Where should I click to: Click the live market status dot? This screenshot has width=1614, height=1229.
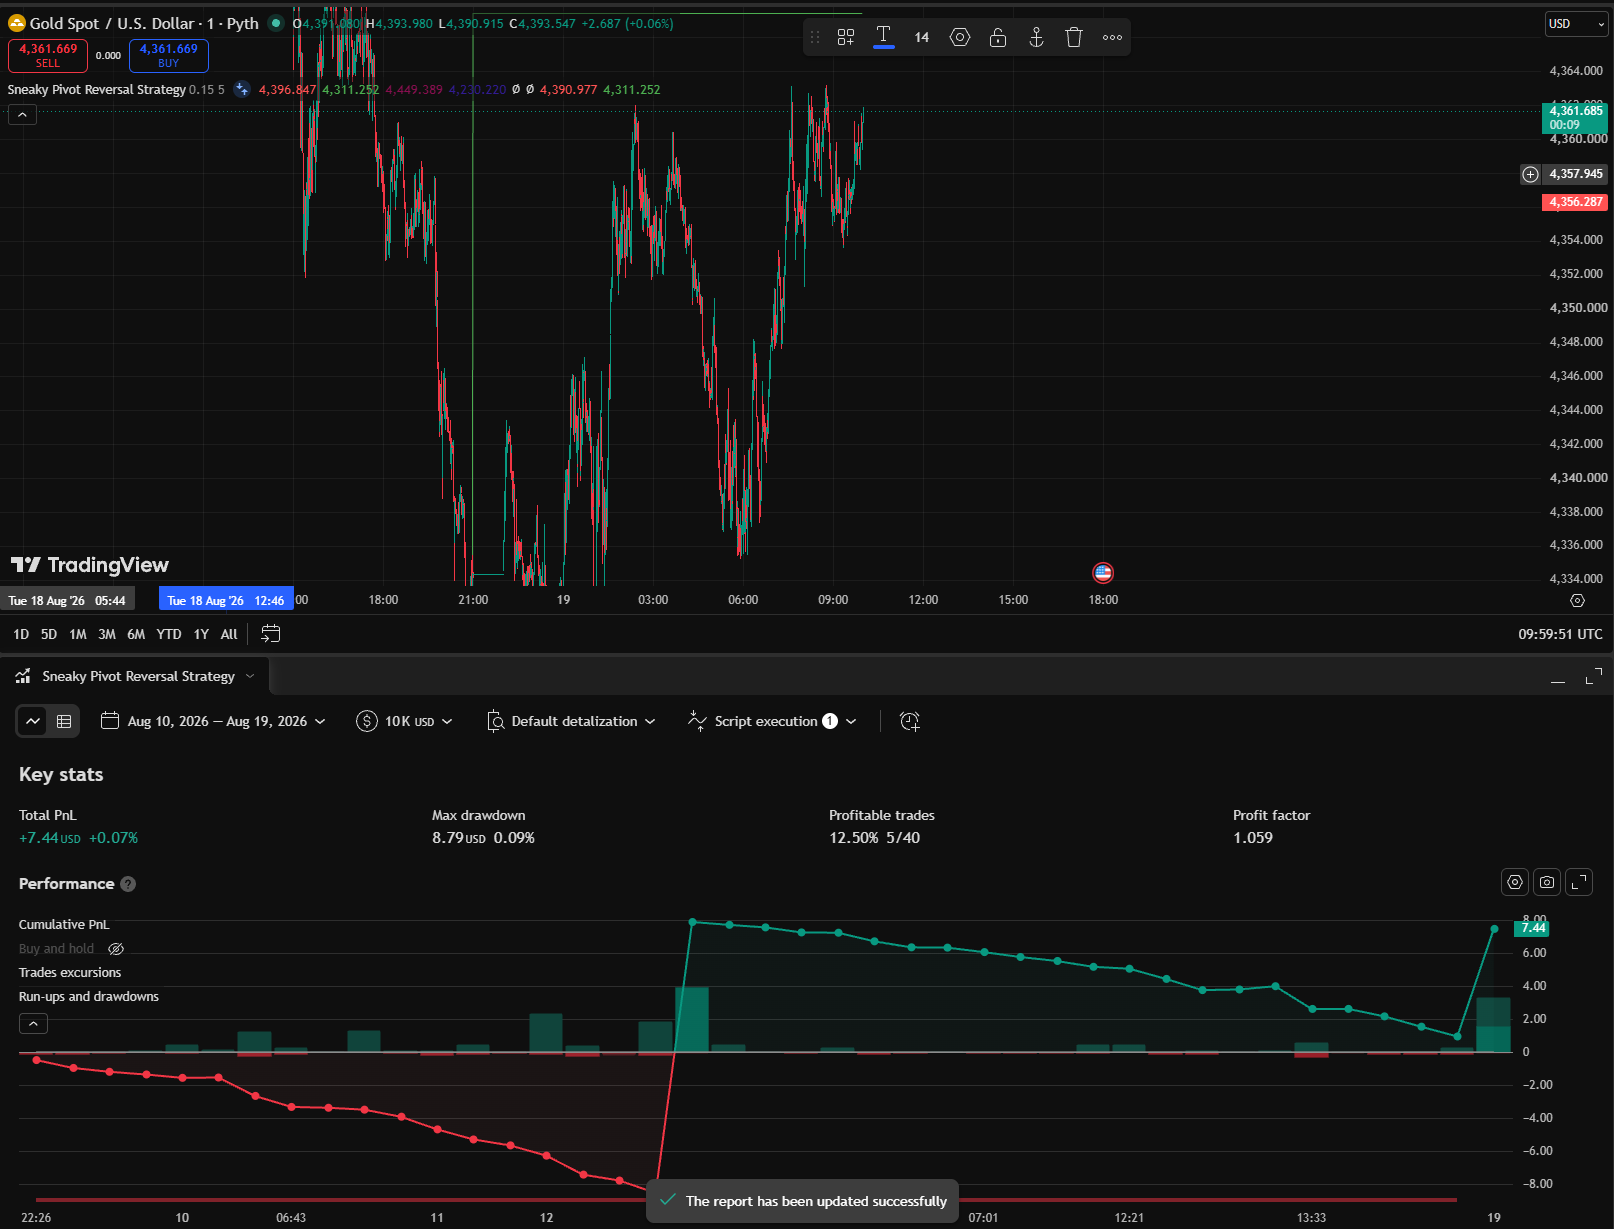tap(276, 23)
